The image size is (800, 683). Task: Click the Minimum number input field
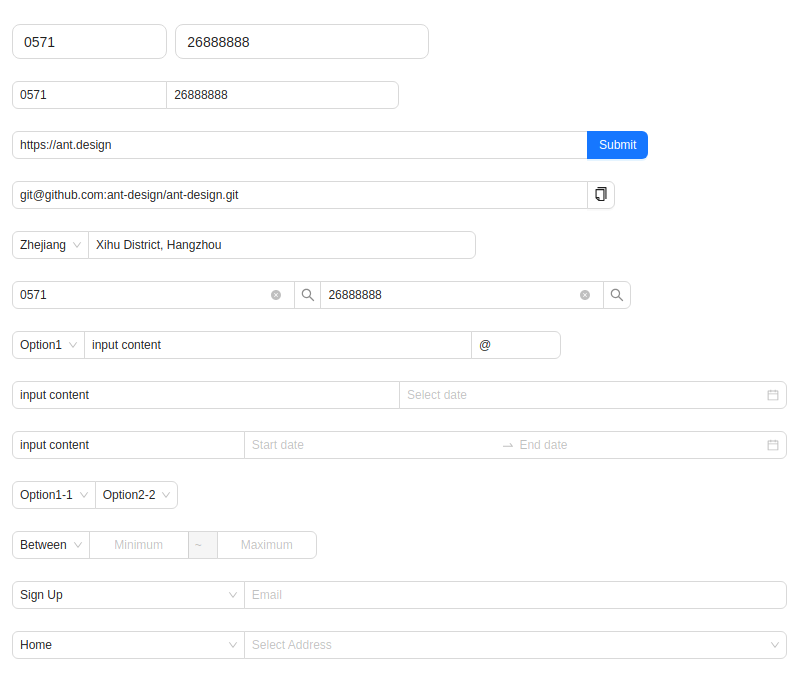tap(138, 545)
